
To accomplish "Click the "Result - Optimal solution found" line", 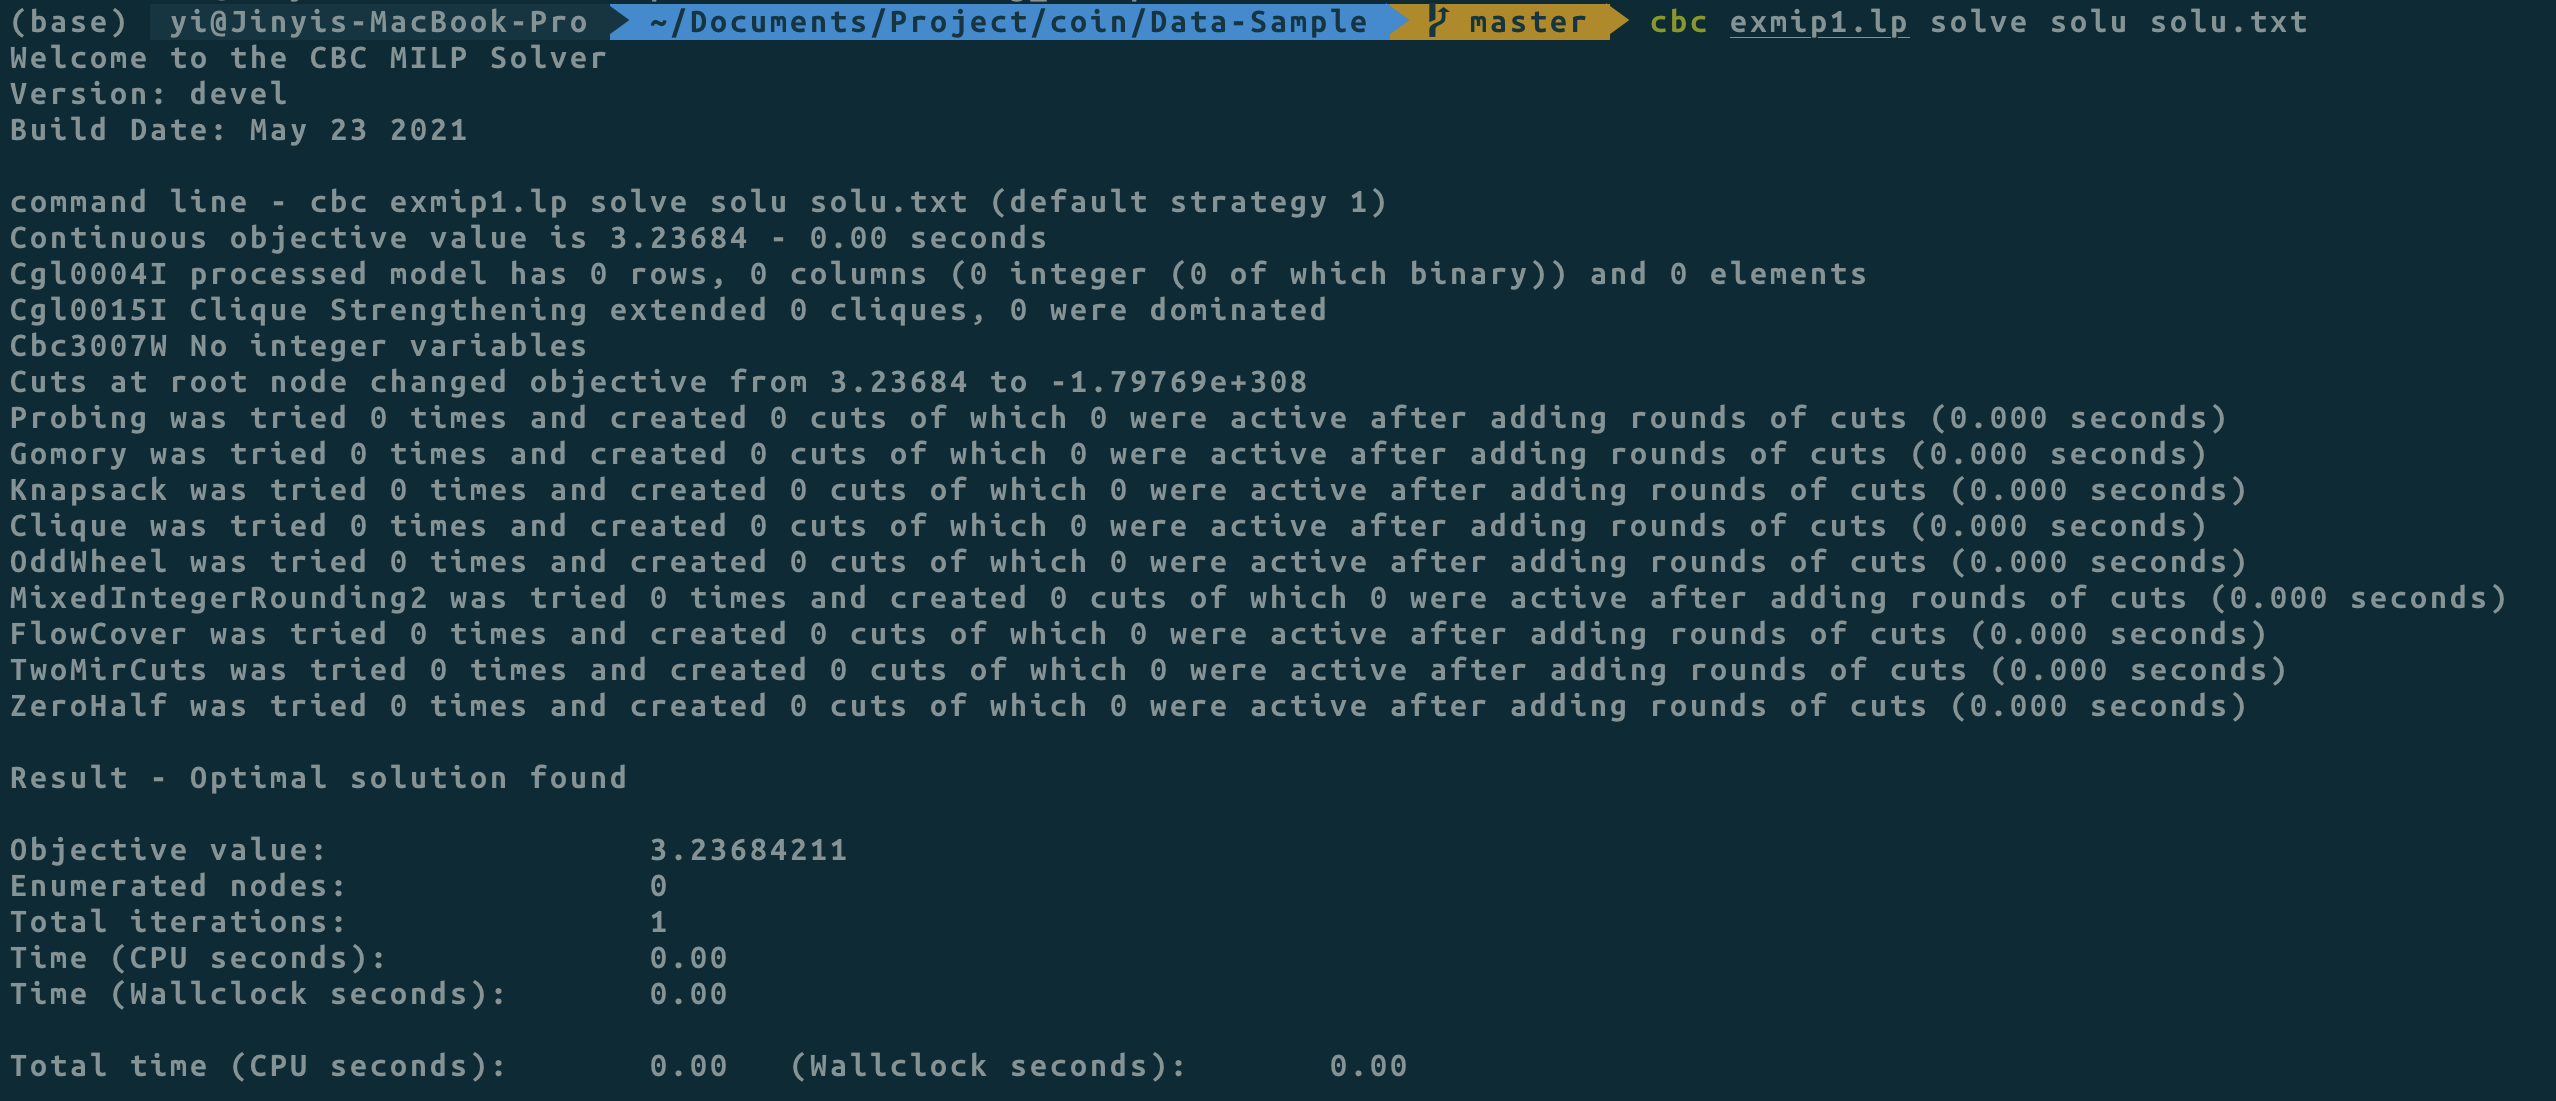I will [318, 778].
